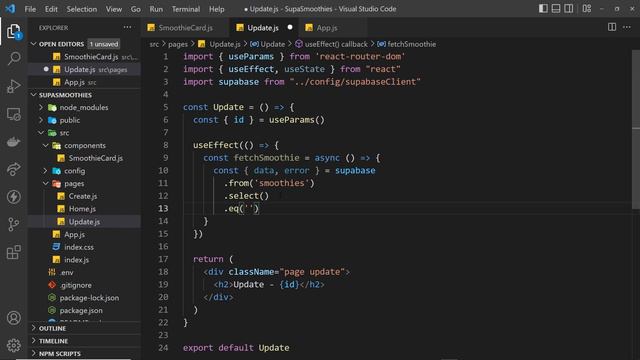
Task: Click unsaved dot on Update.js tab
Action: 290,27
